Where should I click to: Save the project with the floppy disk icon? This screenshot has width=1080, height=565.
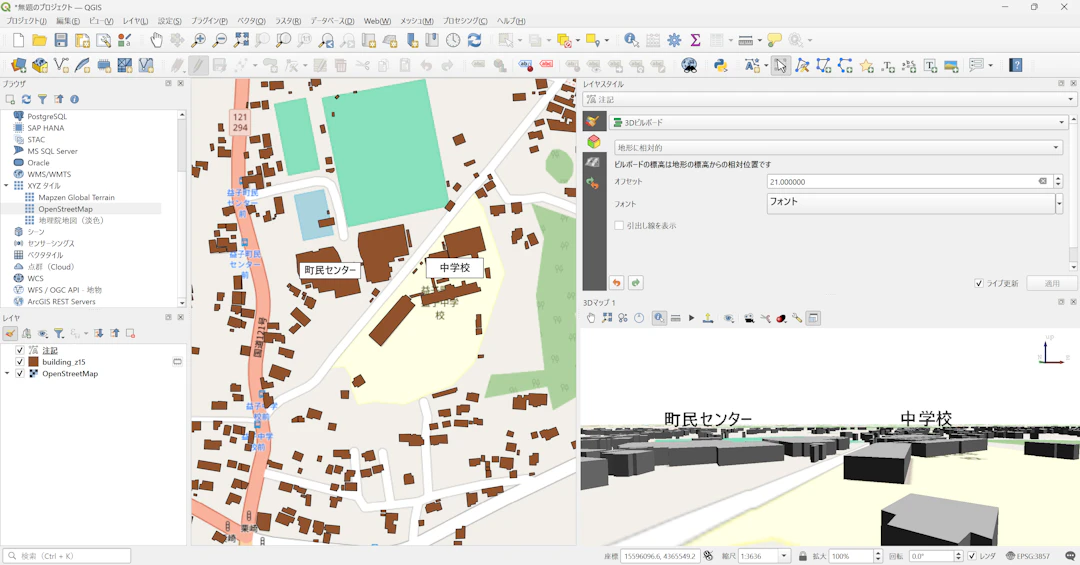(x=61, y=40)
